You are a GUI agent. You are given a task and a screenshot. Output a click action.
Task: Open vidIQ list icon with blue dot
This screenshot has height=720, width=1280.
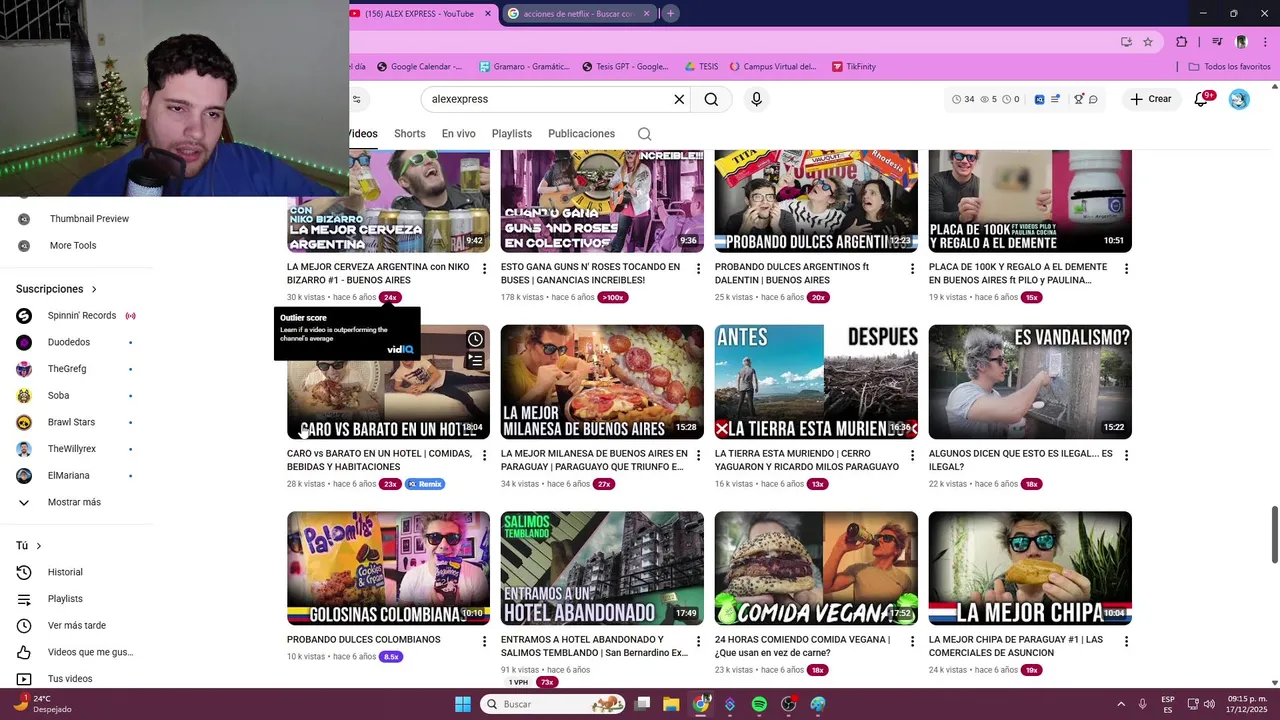[x=1055, y=99]
